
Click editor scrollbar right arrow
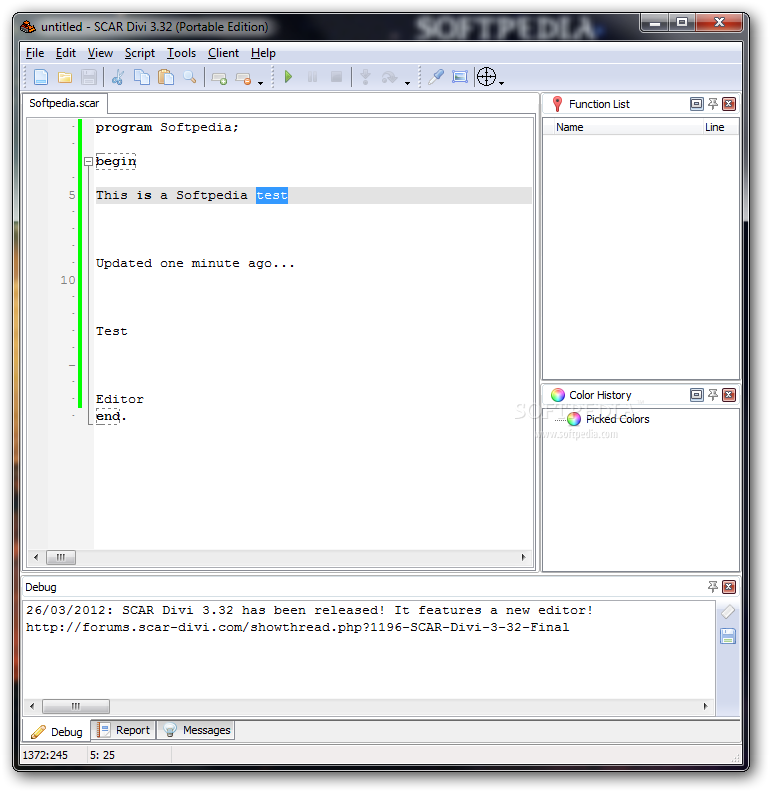point(524,558)
